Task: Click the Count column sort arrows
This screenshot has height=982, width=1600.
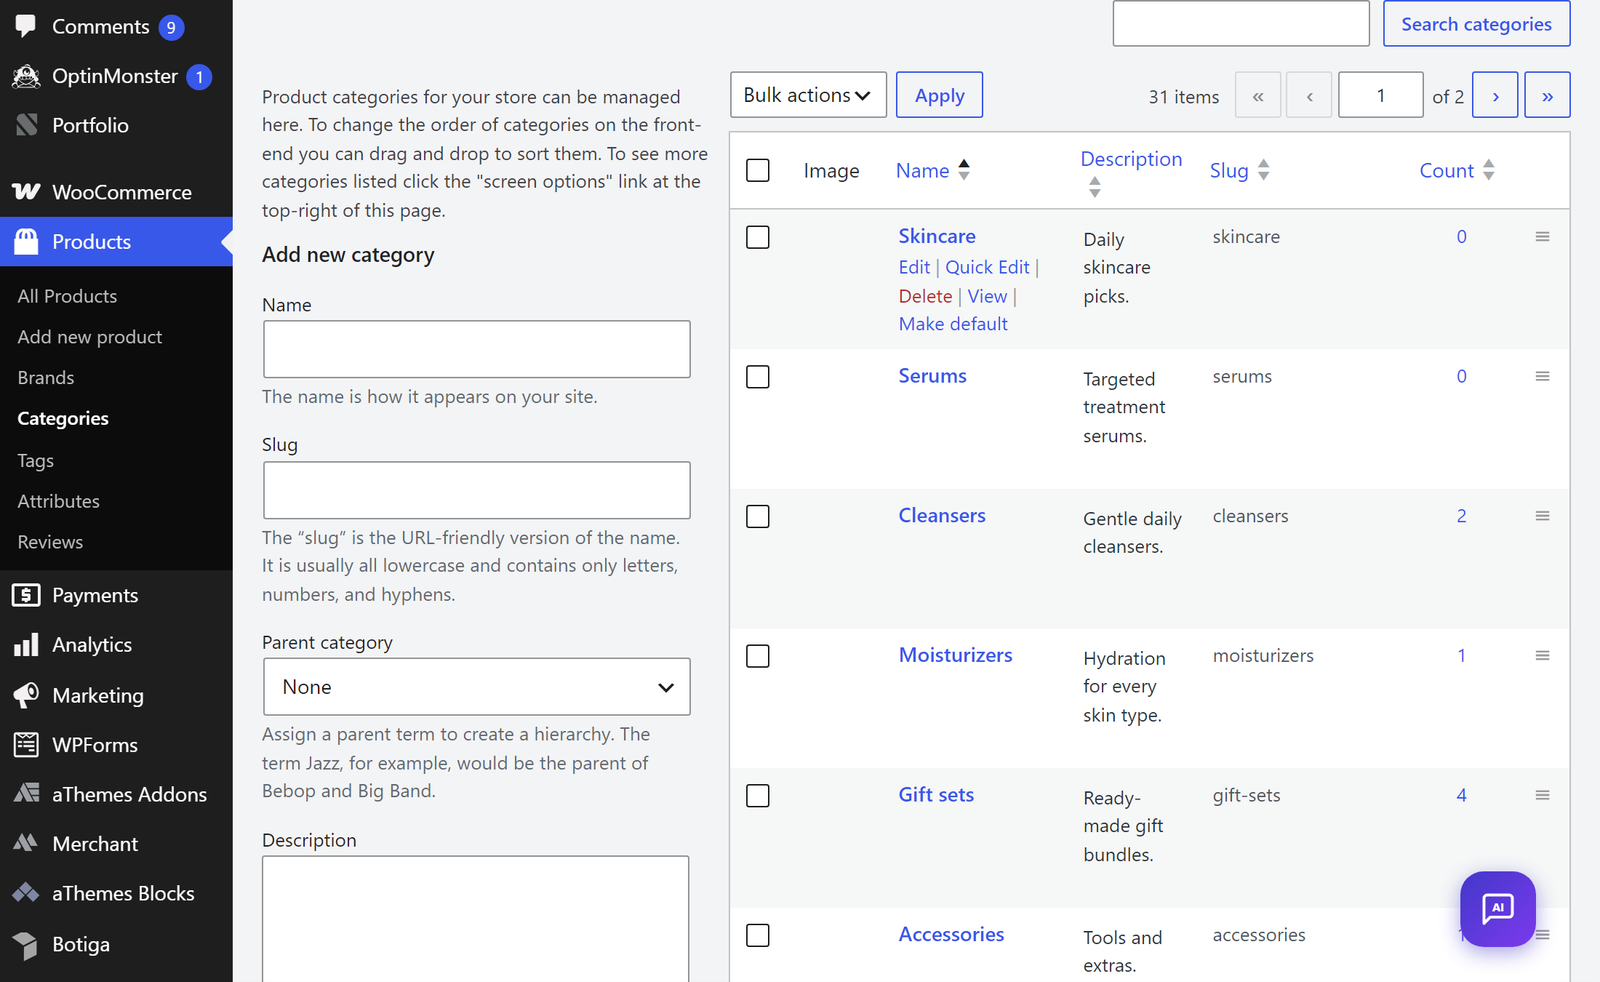Action: click(x=1489, y=170)
